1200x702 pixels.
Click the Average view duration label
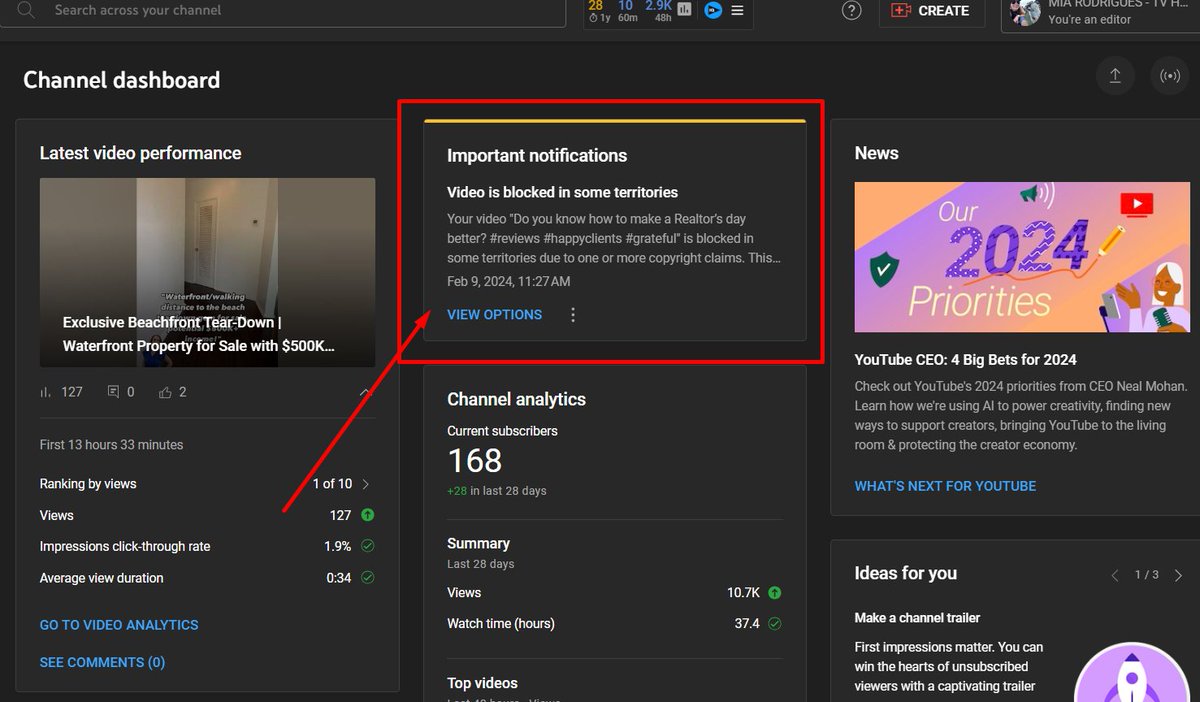click(101, 578)
